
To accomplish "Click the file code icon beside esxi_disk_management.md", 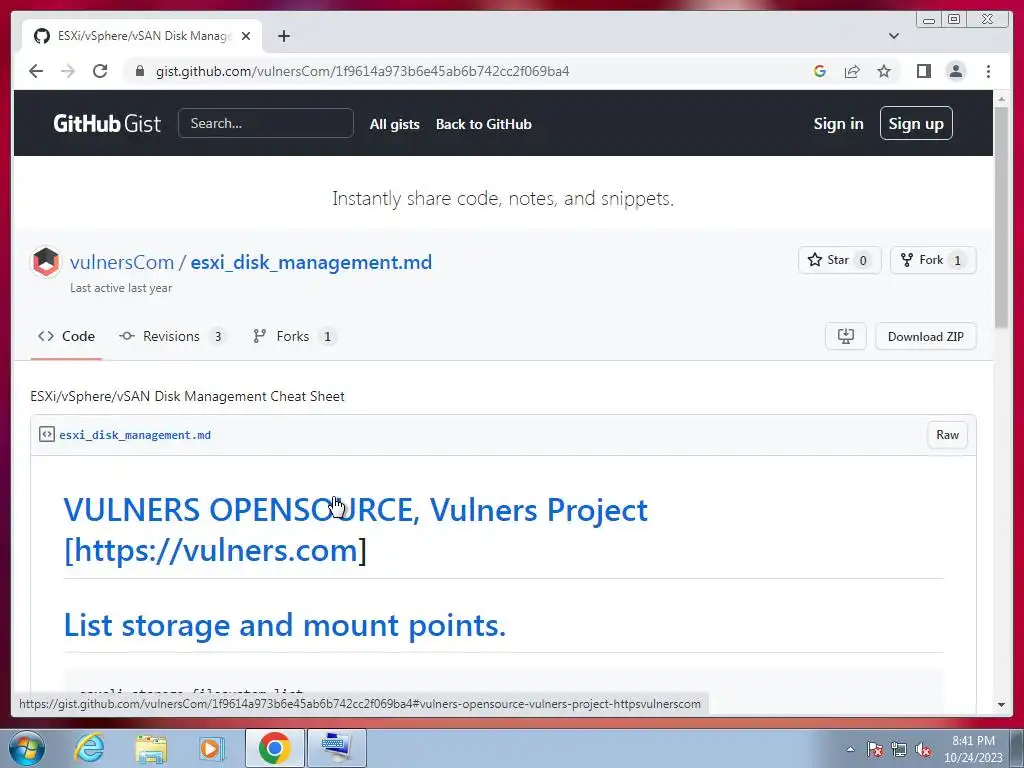I will (x=46, y=434).
